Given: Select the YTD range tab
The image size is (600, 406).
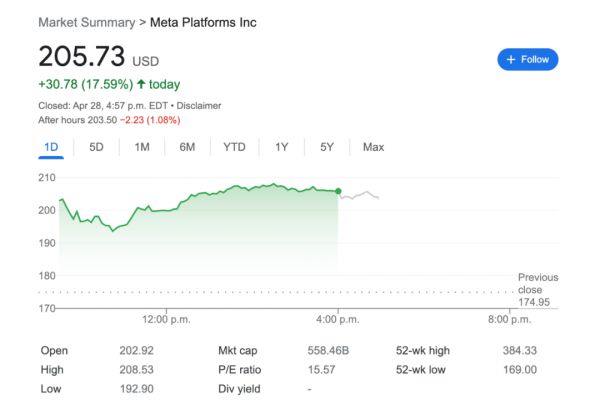Looking at the screenshot, I should point(234,147).
